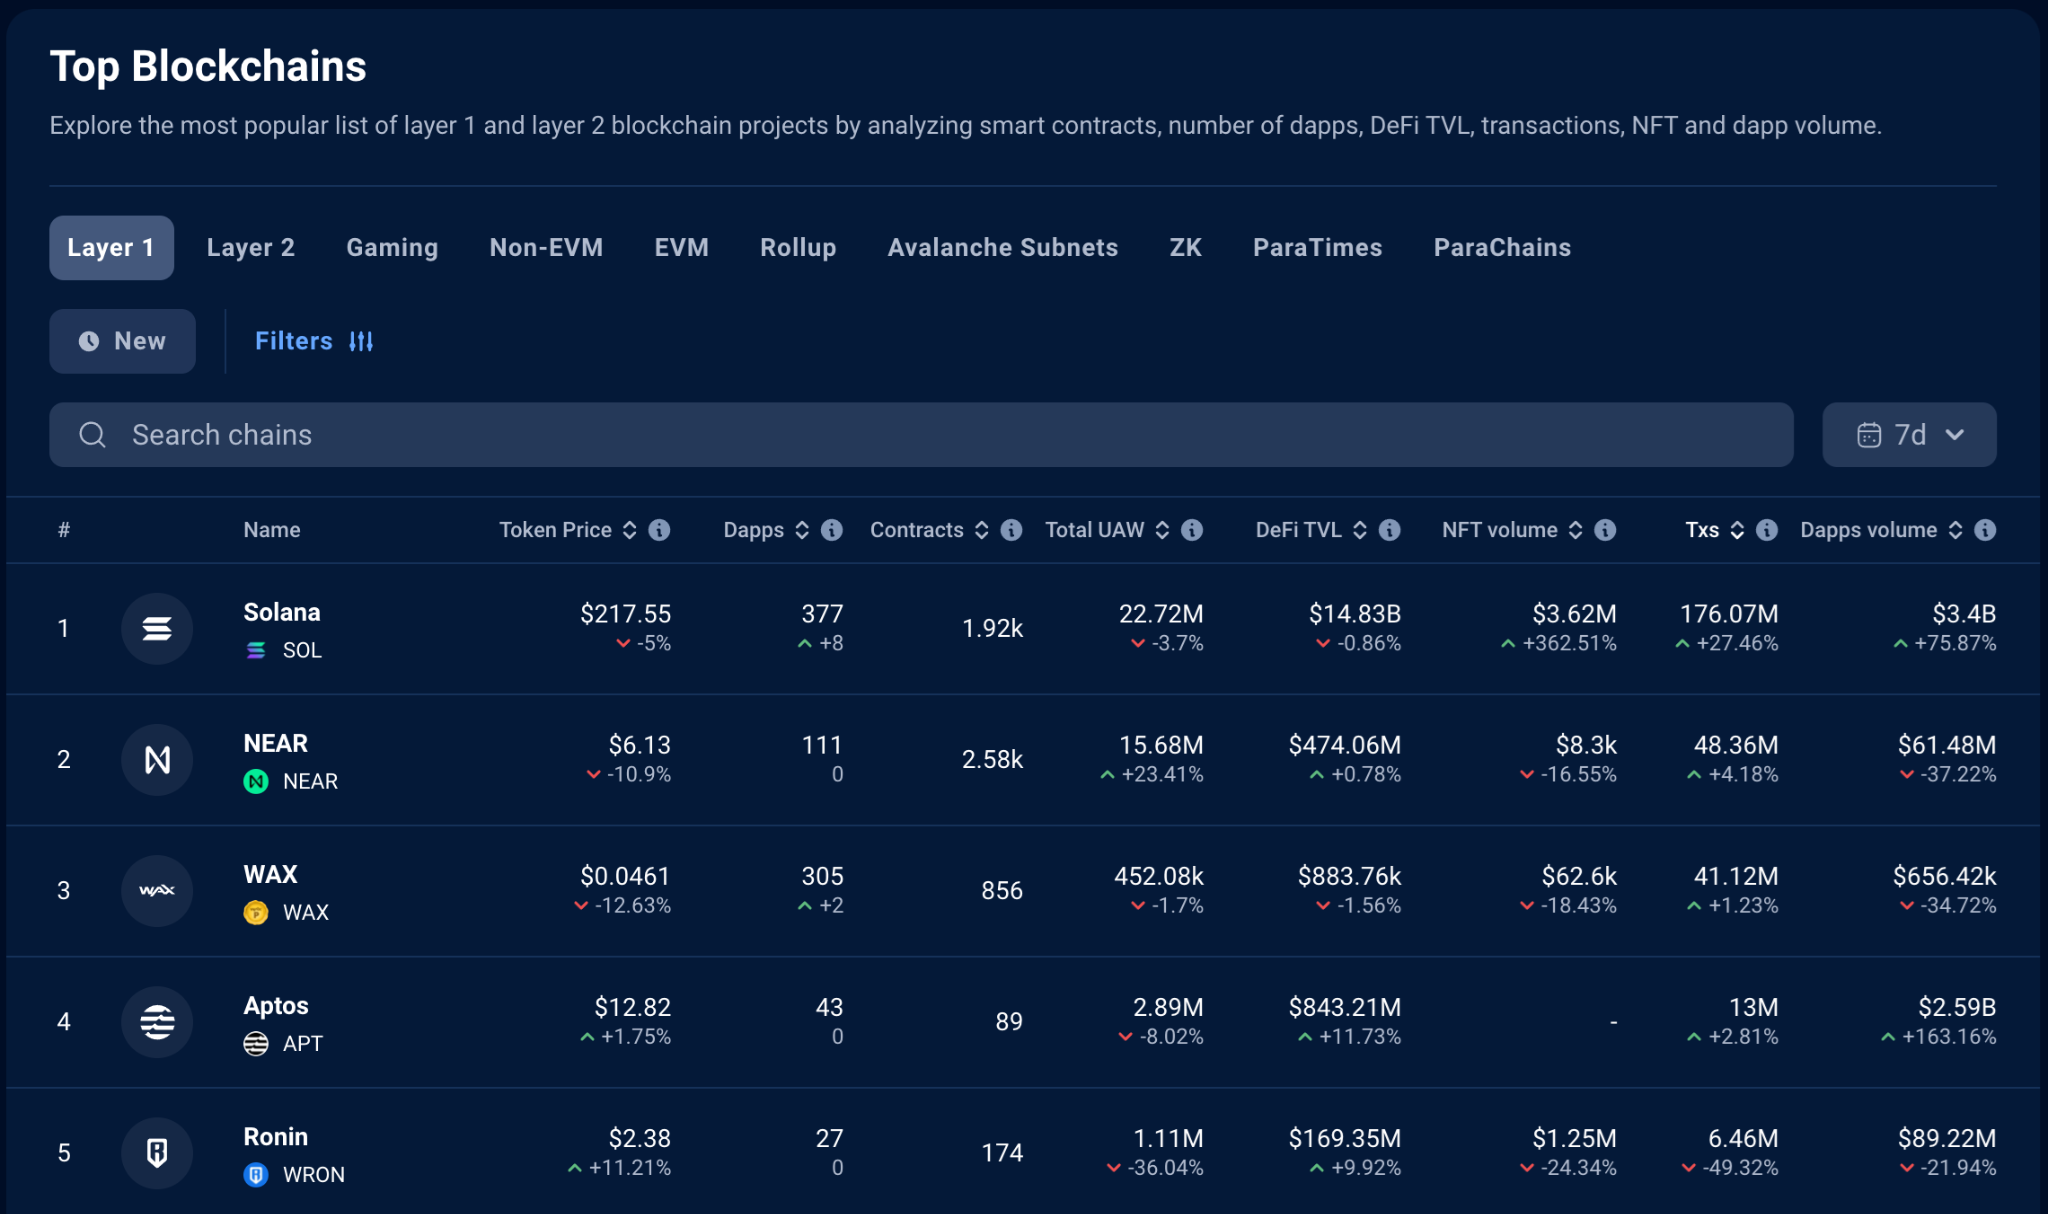
Task: Open the Aptos chain page
Action: [x=276, y=1006]
